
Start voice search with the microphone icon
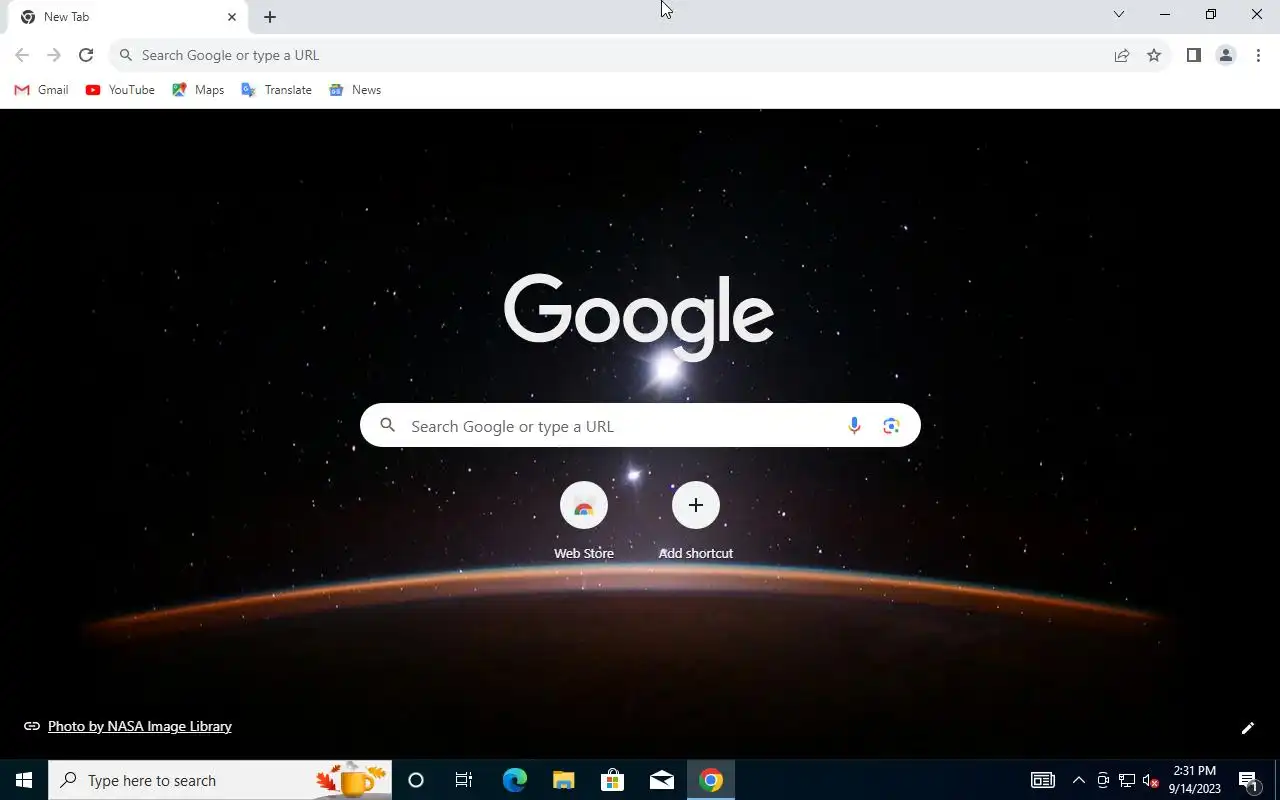click(854, 426)
